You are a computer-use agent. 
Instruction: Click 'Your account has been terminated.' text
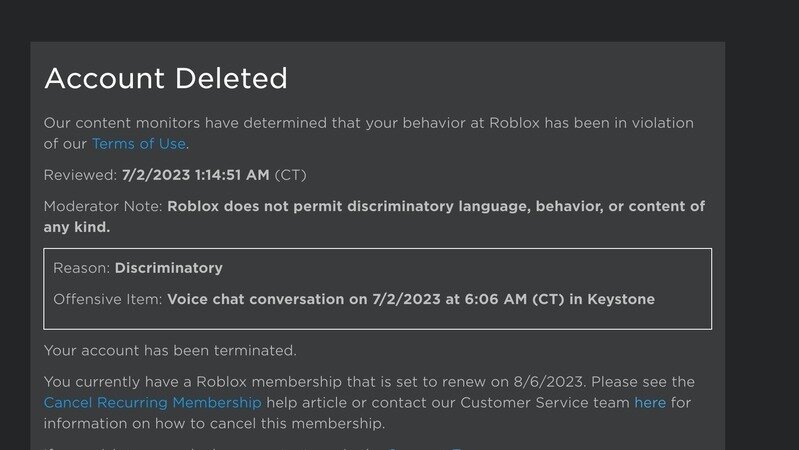pos(170,351)
